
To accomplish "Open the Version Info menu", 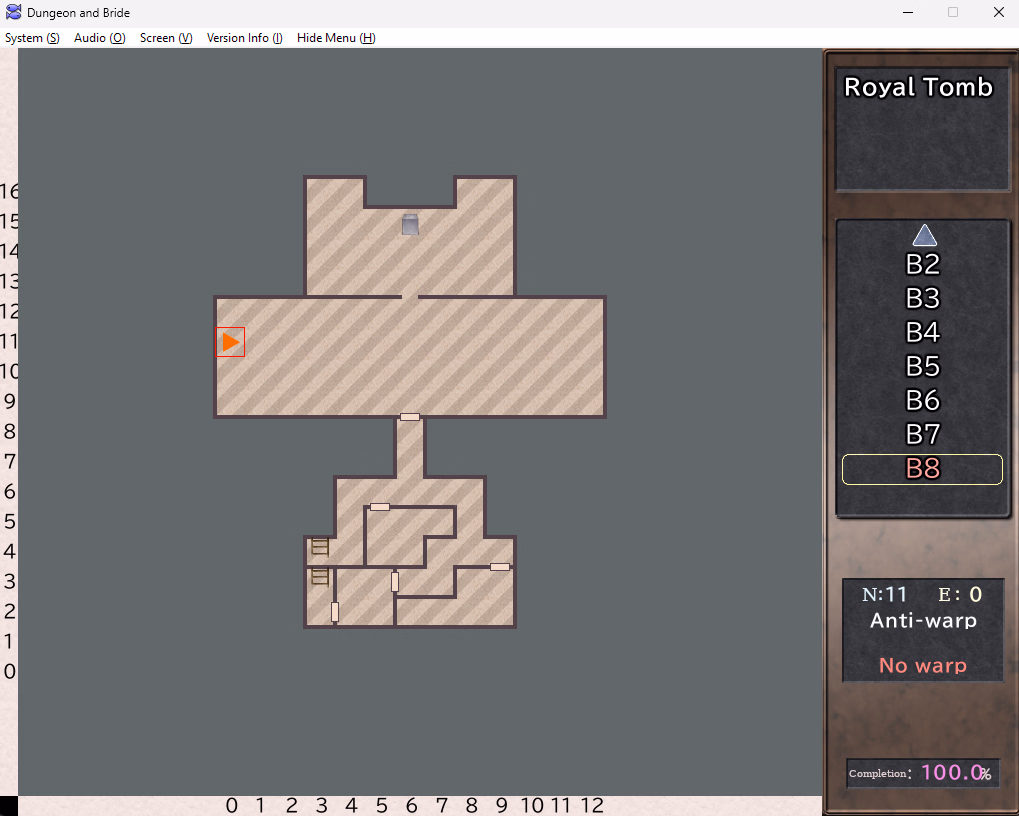I will click(244, 38).
